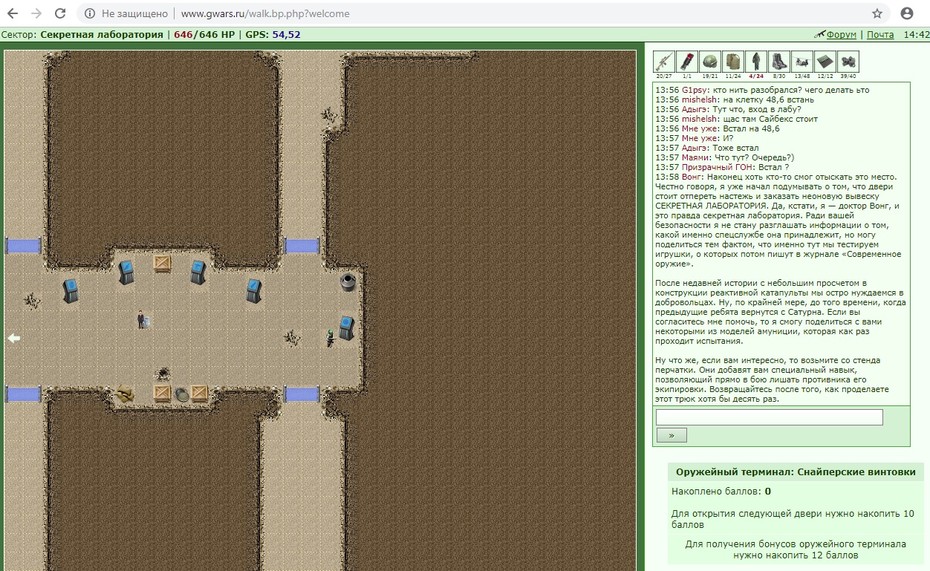Activate terminal left of the top crate
This screenshot has height=571, width=930.
click(126, 272)
